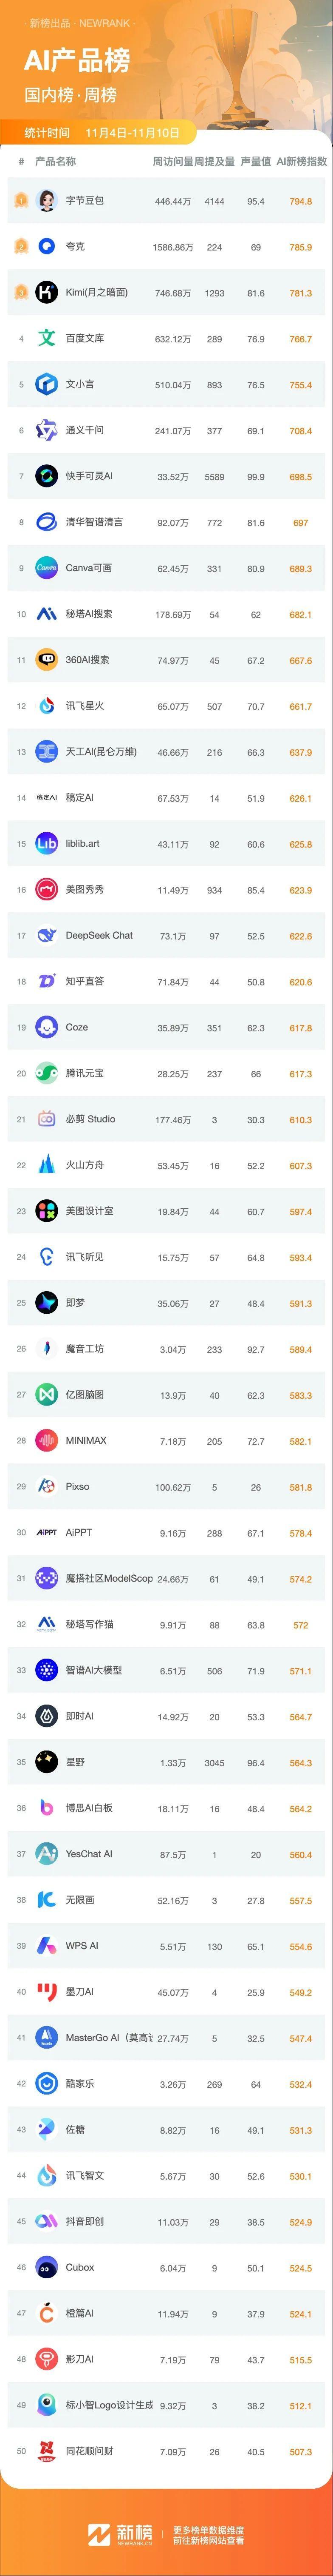Open the 讯飞星火 product name
The image size is (333, 2576).
point(85,706)
